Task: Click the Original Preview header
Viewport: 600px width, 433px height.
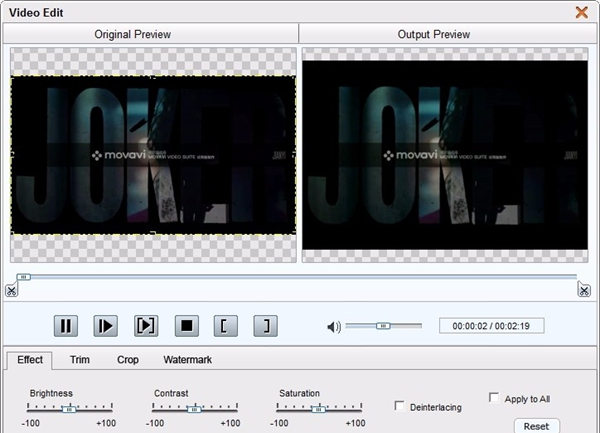Action: pyautogui.click(x=151, y=34)
